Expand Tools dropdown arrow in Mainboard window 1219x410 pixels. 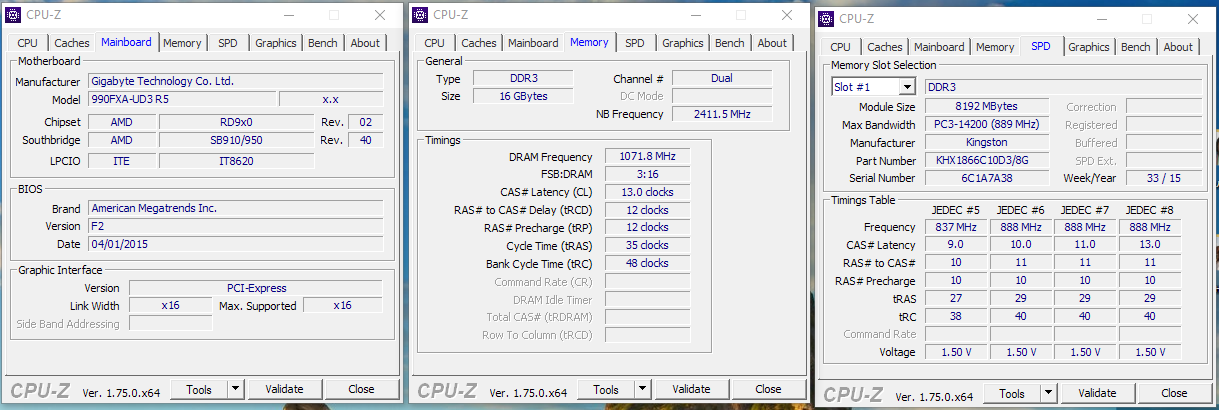(x=235, y=389)
